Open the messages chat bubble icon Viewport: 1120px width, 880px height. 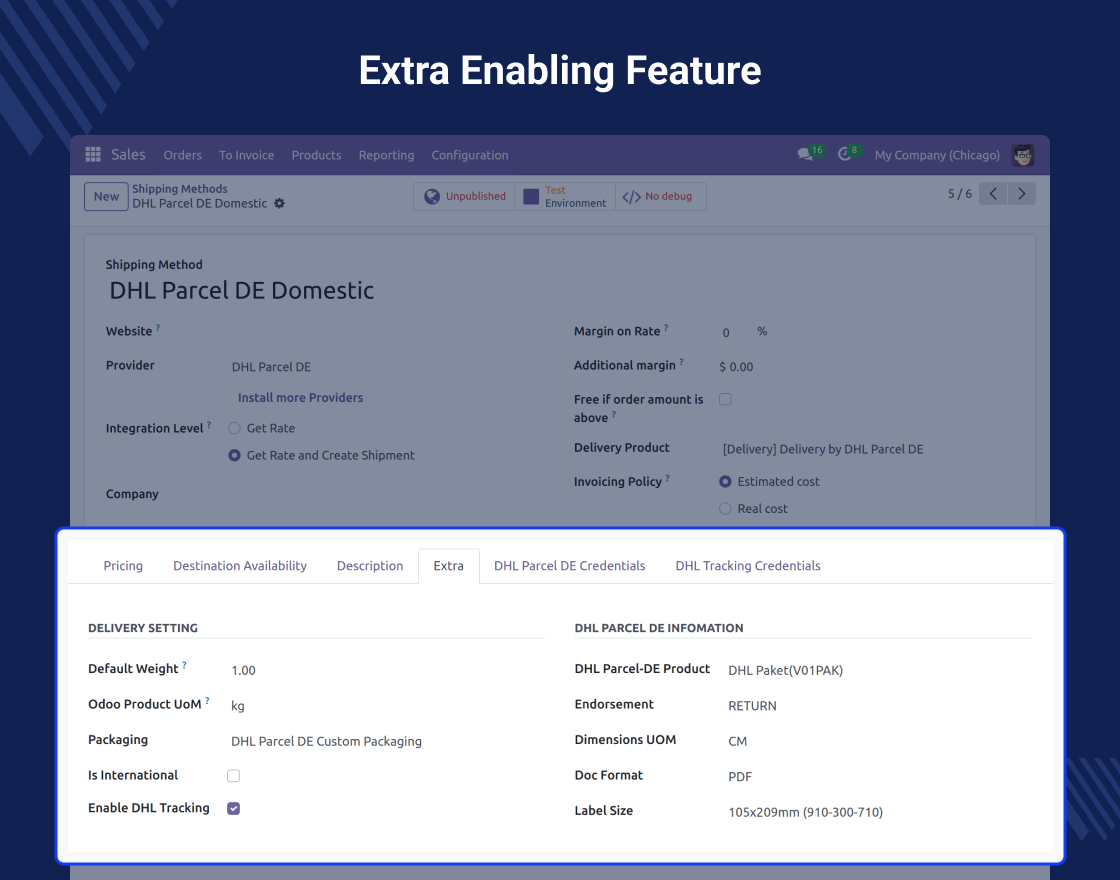coord(805,155)
